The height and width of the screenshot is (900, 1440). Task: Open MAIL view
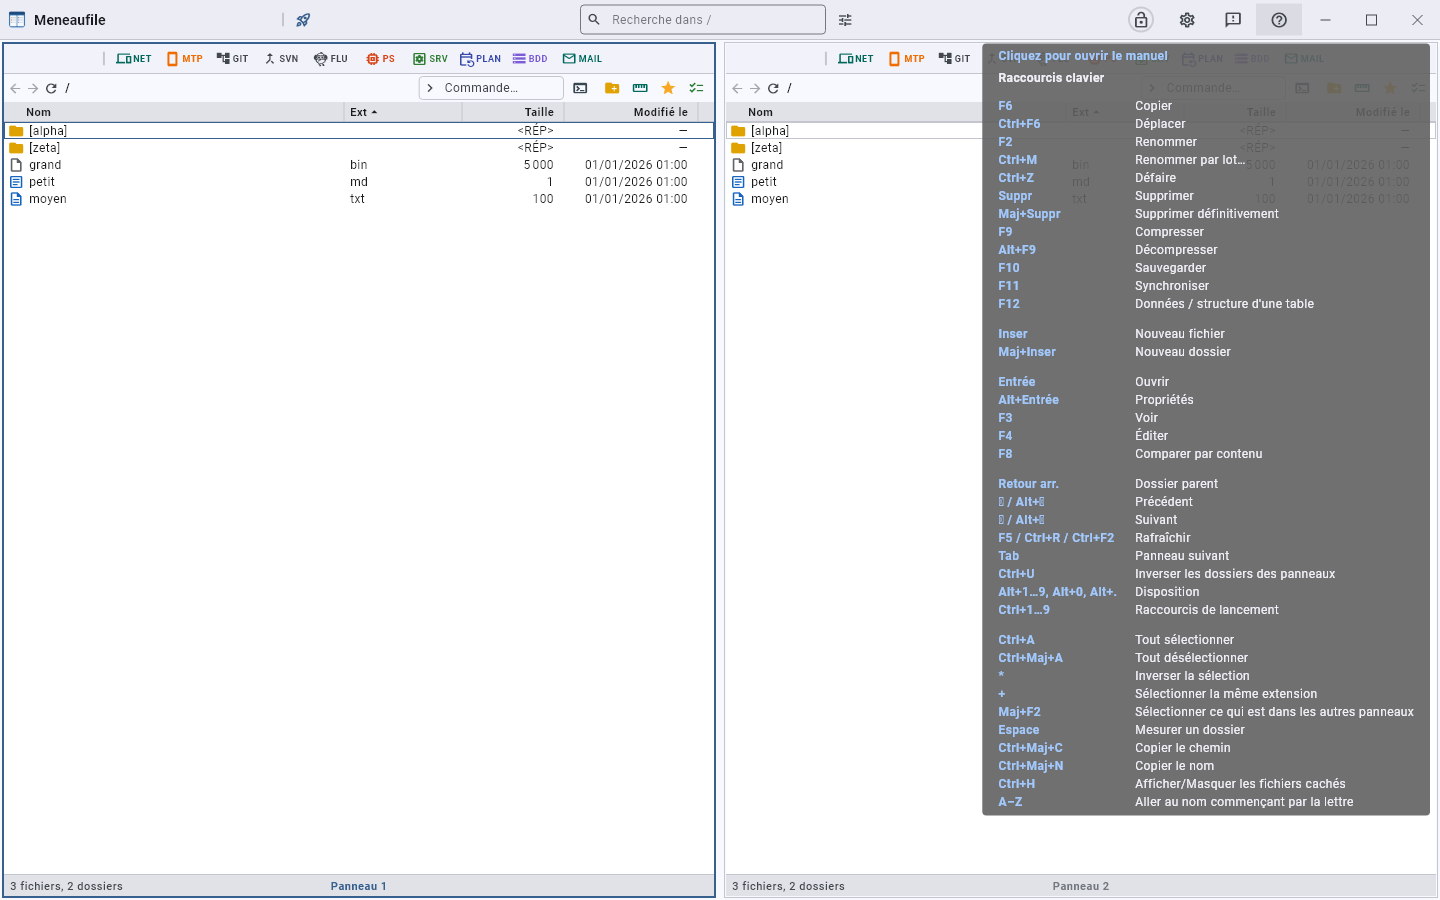(x=582, y=59)
